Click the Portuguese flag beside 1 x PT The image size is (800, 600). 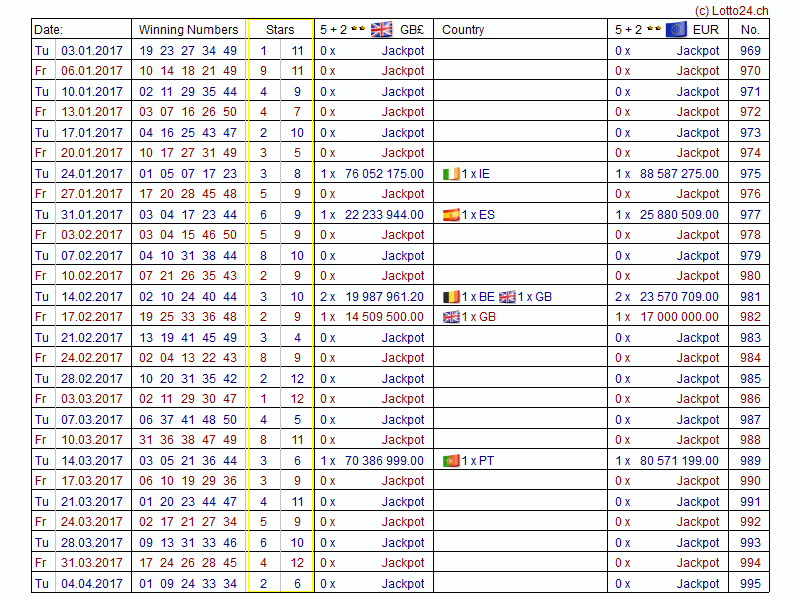(x=451, y=461)
